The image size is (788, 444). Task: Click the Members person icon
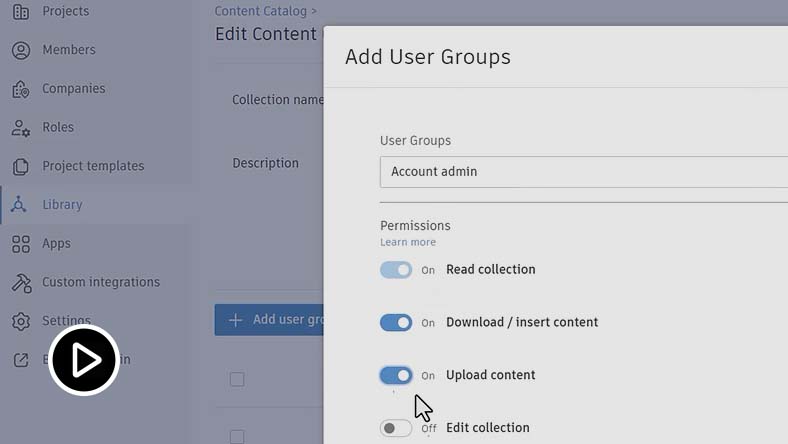[x=21, y=50]
